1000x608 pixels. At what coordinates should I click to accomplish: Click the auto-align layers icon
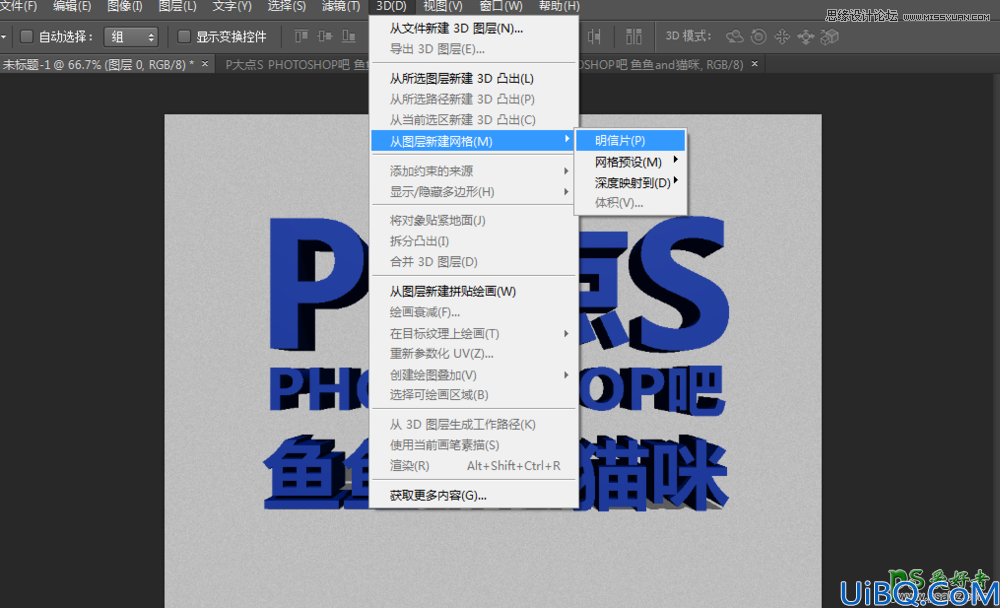(633, 36)
